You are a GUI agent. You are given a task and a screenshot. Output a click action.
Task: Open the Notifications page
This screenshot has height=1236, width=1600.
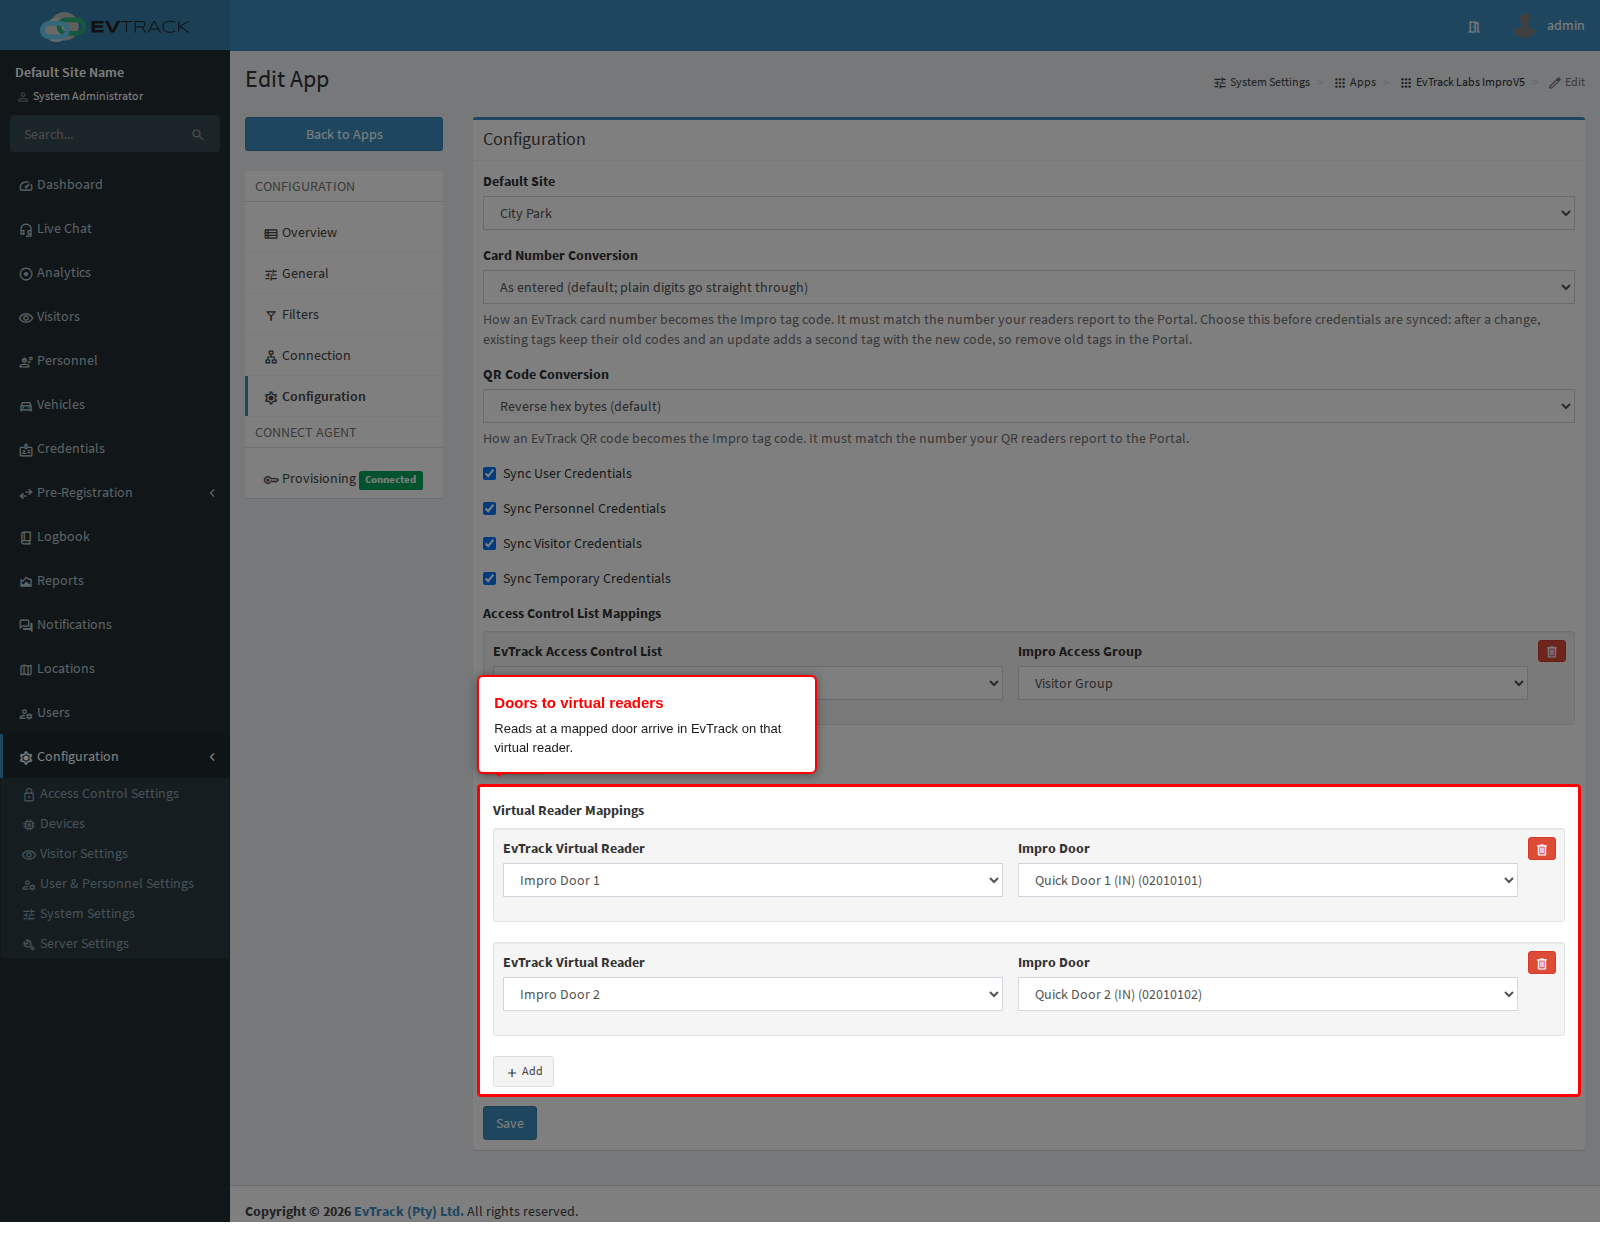click(x=115, y=625)
